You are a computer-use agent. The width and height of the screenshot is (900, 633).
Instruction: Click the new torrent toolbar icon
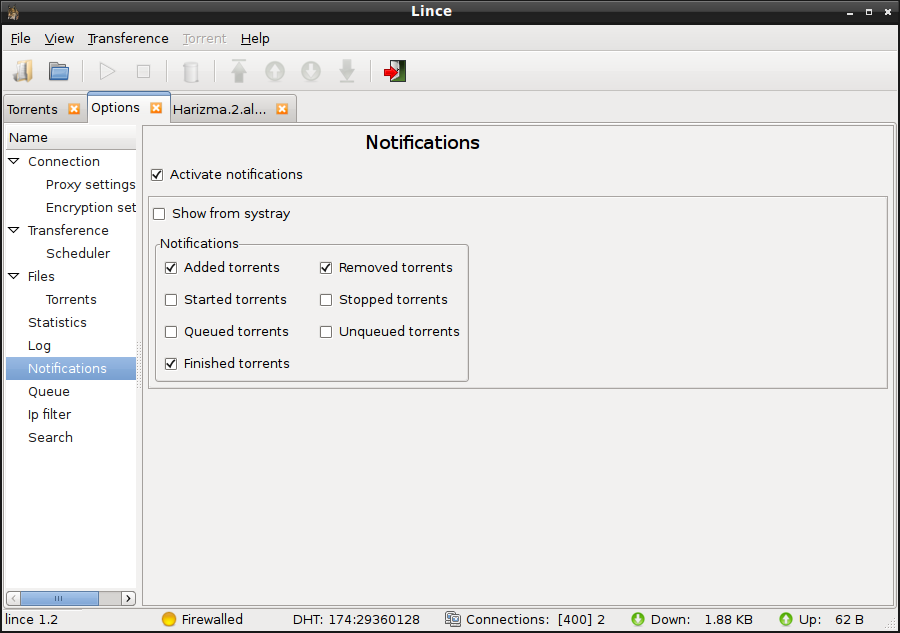point(23,71)
